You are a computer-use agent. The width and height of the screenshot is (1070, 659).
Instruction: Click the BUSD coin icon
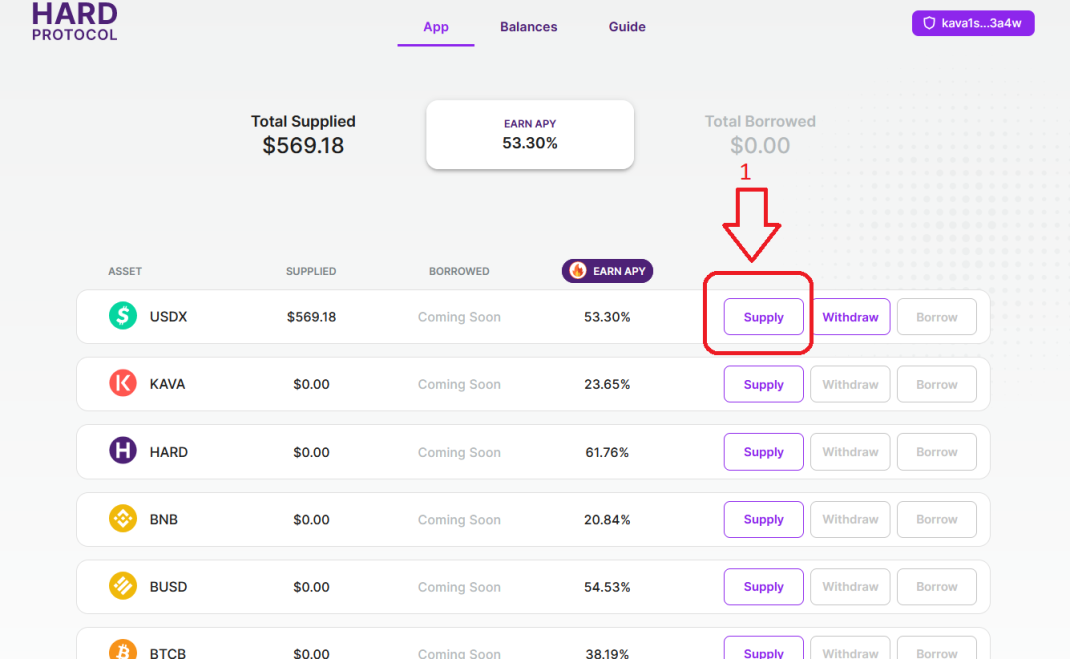[123, 586]
